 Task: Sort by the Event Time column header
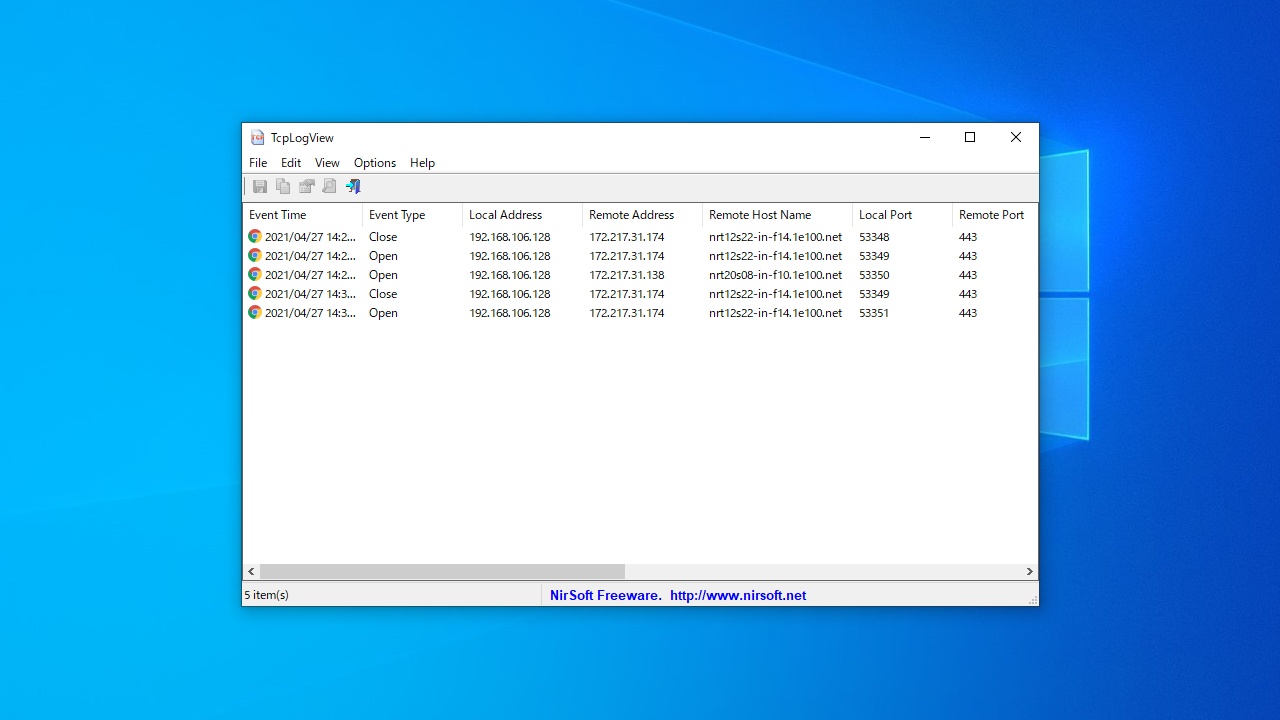coord(303,215)
